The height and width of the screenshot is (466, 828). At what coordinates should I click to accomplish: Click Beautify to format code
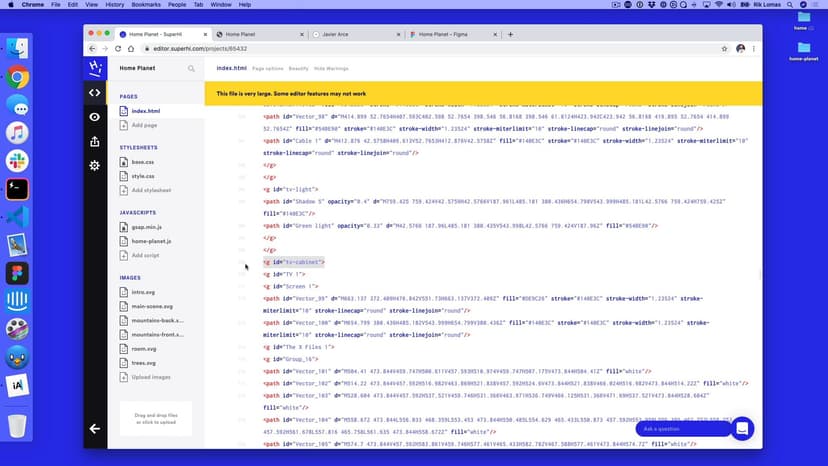[x=299, y=68]
